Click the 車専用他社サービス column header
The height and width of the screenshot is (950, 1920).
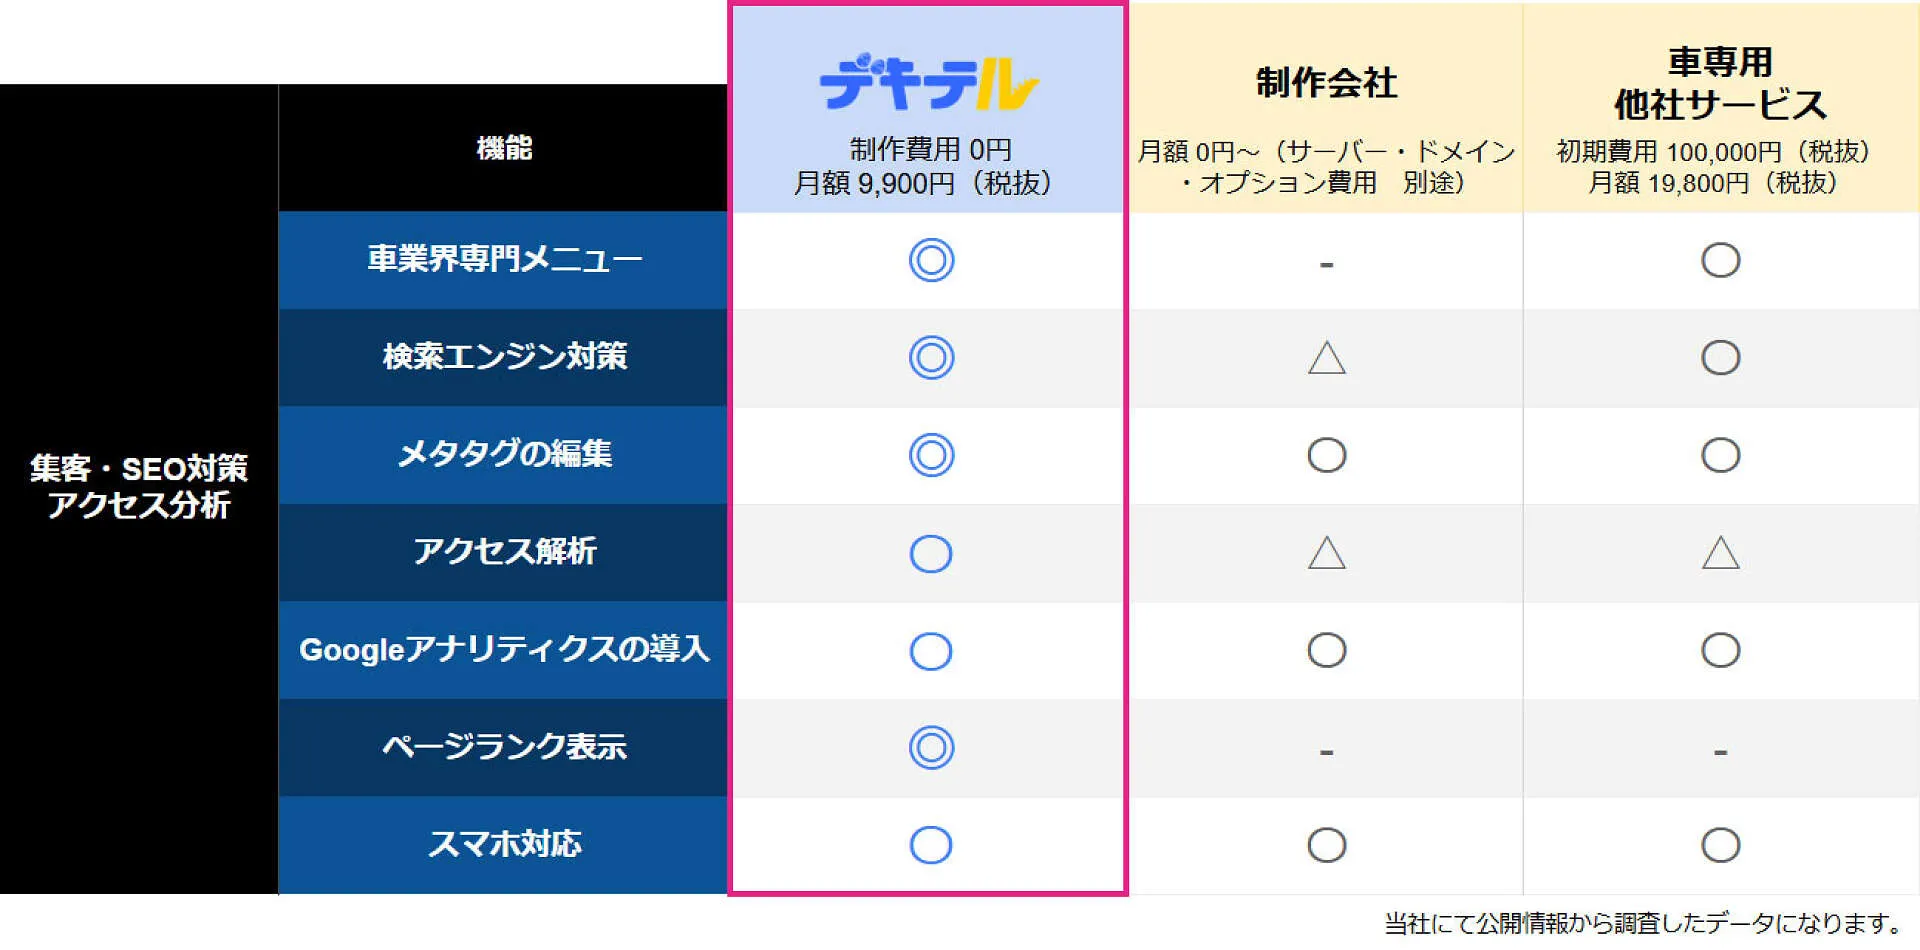(x=1721, y=108)
